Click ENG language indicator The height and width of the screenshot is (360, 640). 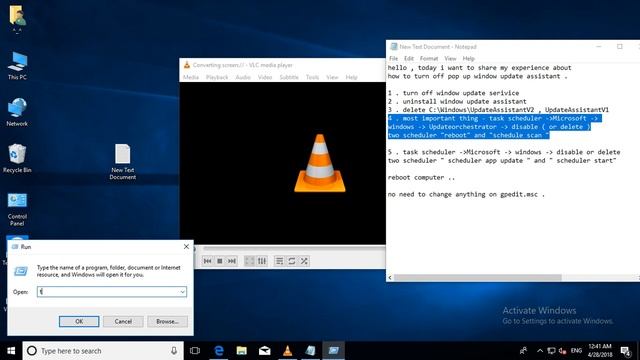(x=576, y=351)
